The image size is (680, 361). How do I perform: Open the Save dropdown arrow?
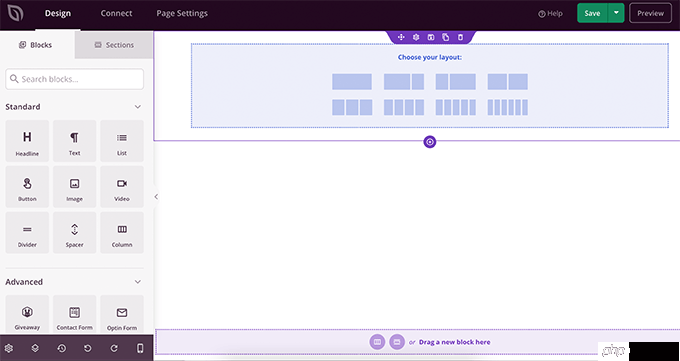tap(616, 13)
